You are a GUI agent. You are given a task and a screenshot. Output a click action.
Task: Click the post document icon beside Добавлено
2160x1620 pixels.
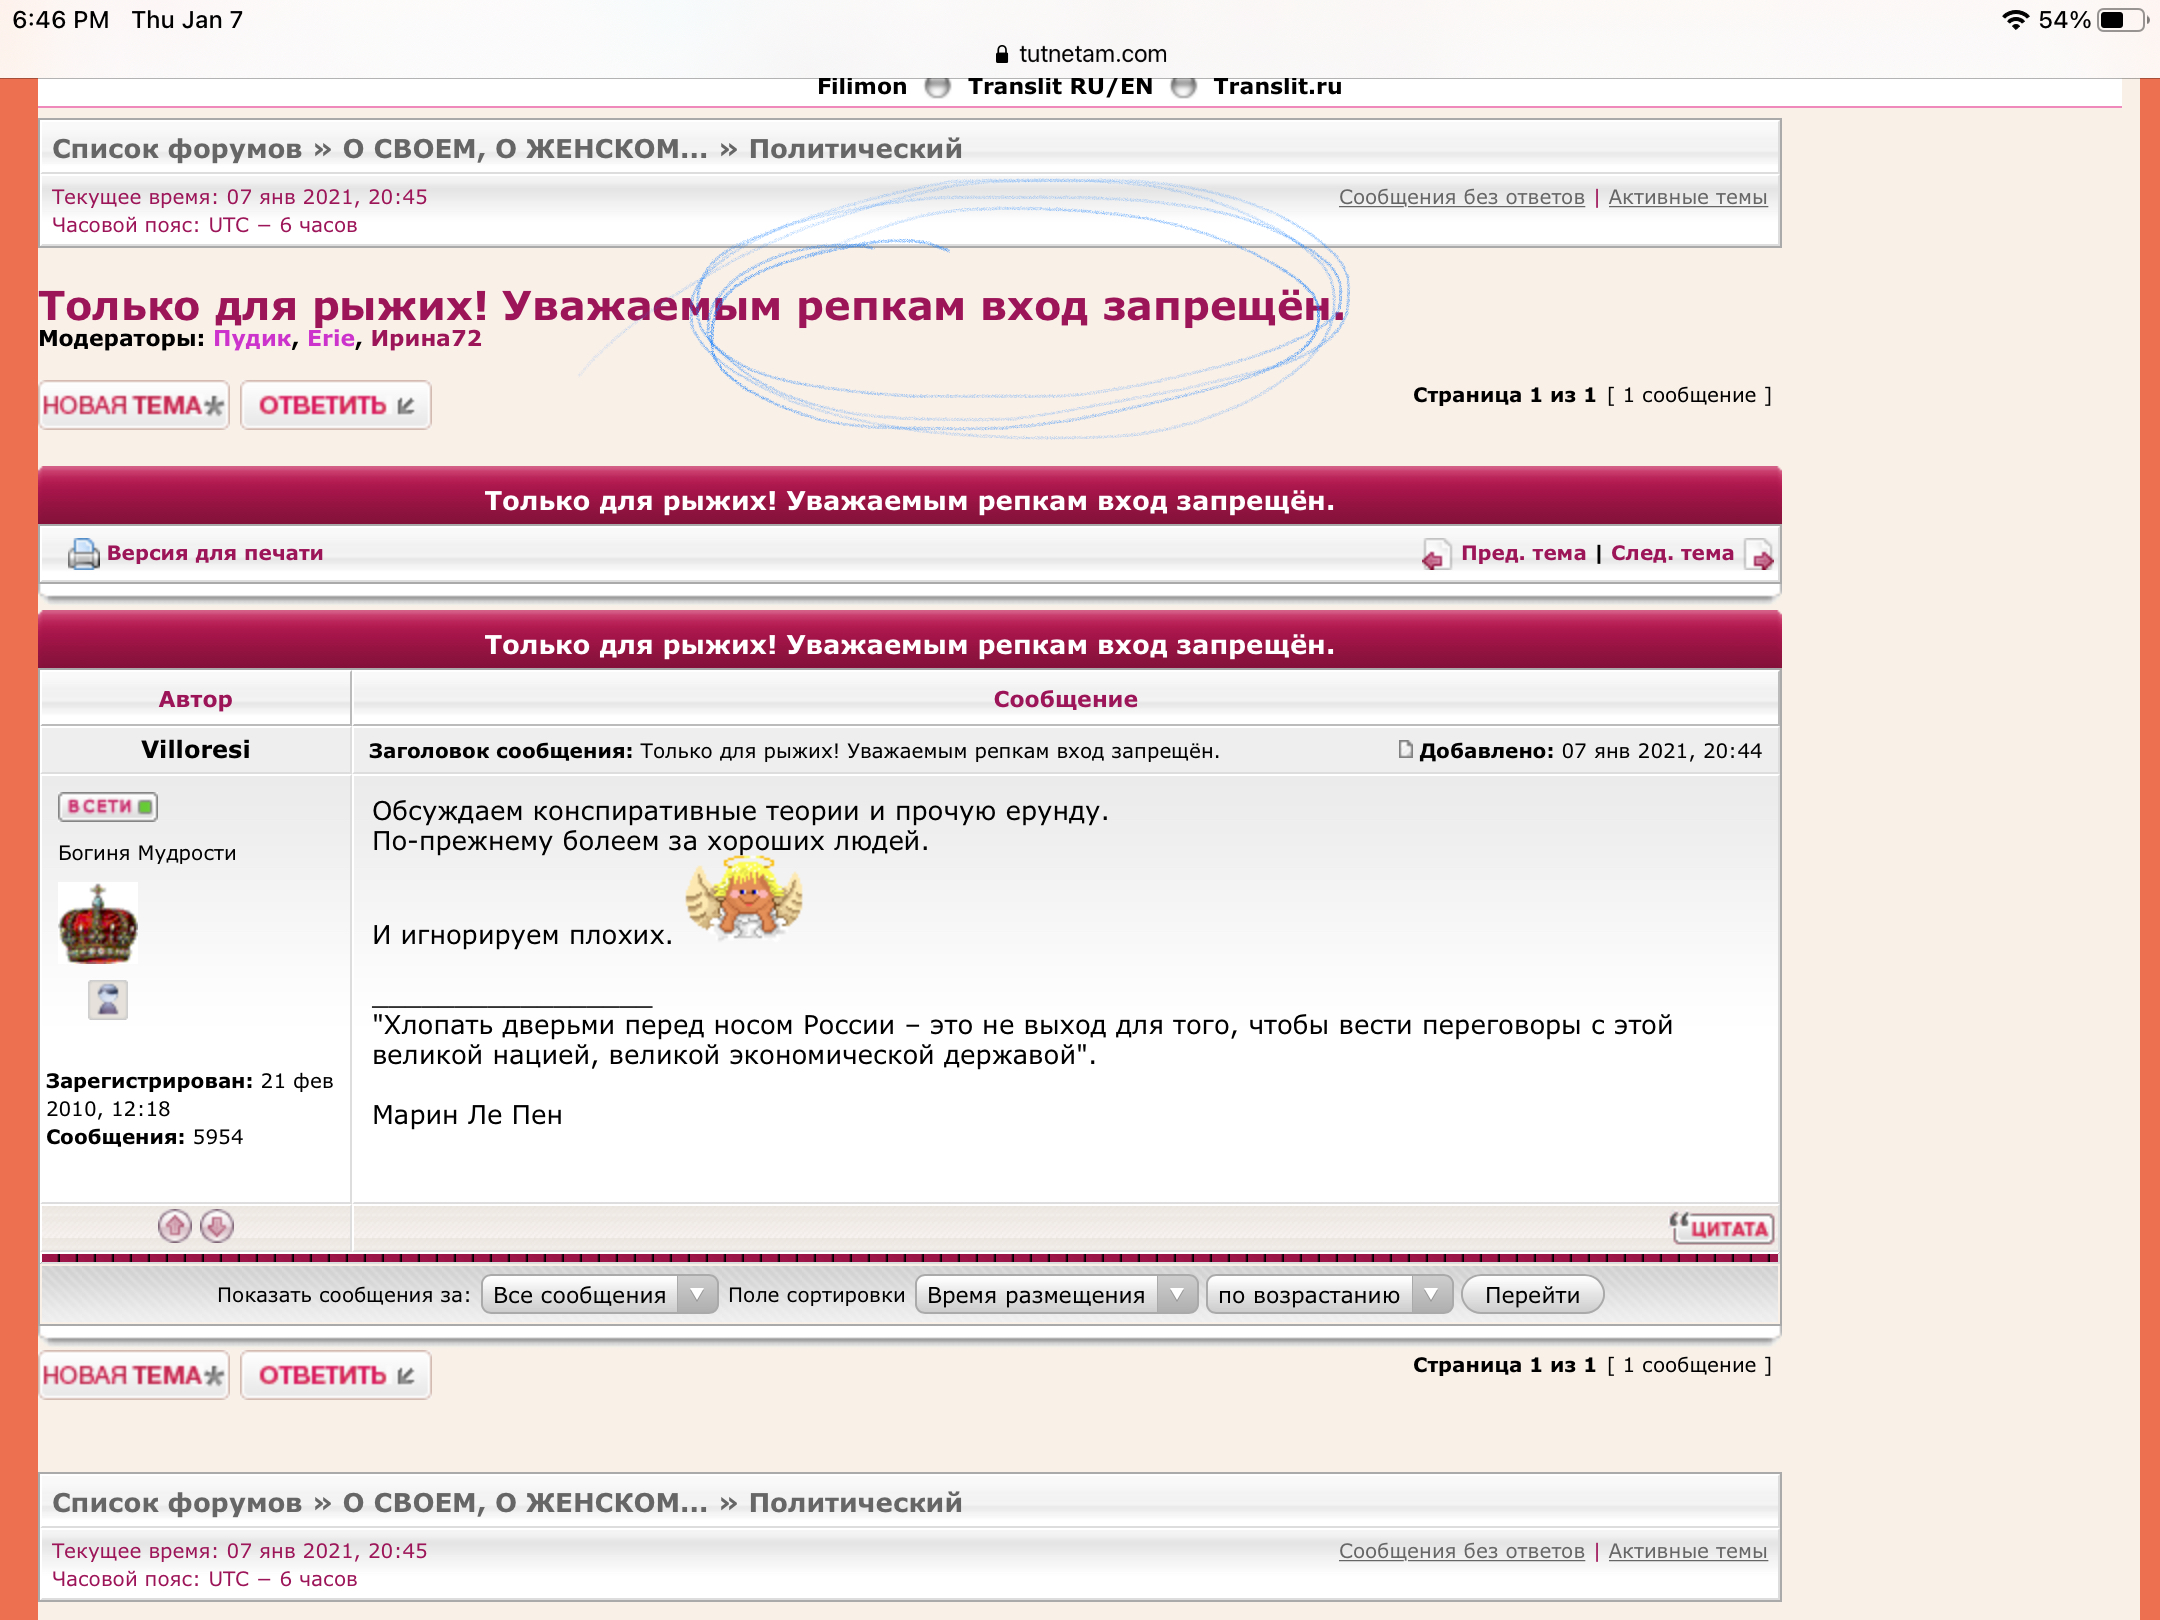[1405, 750]
